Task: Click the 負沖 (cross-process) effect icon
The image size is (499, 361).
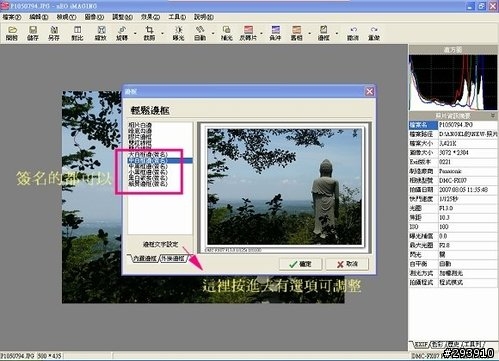Action: click(275, 33)
